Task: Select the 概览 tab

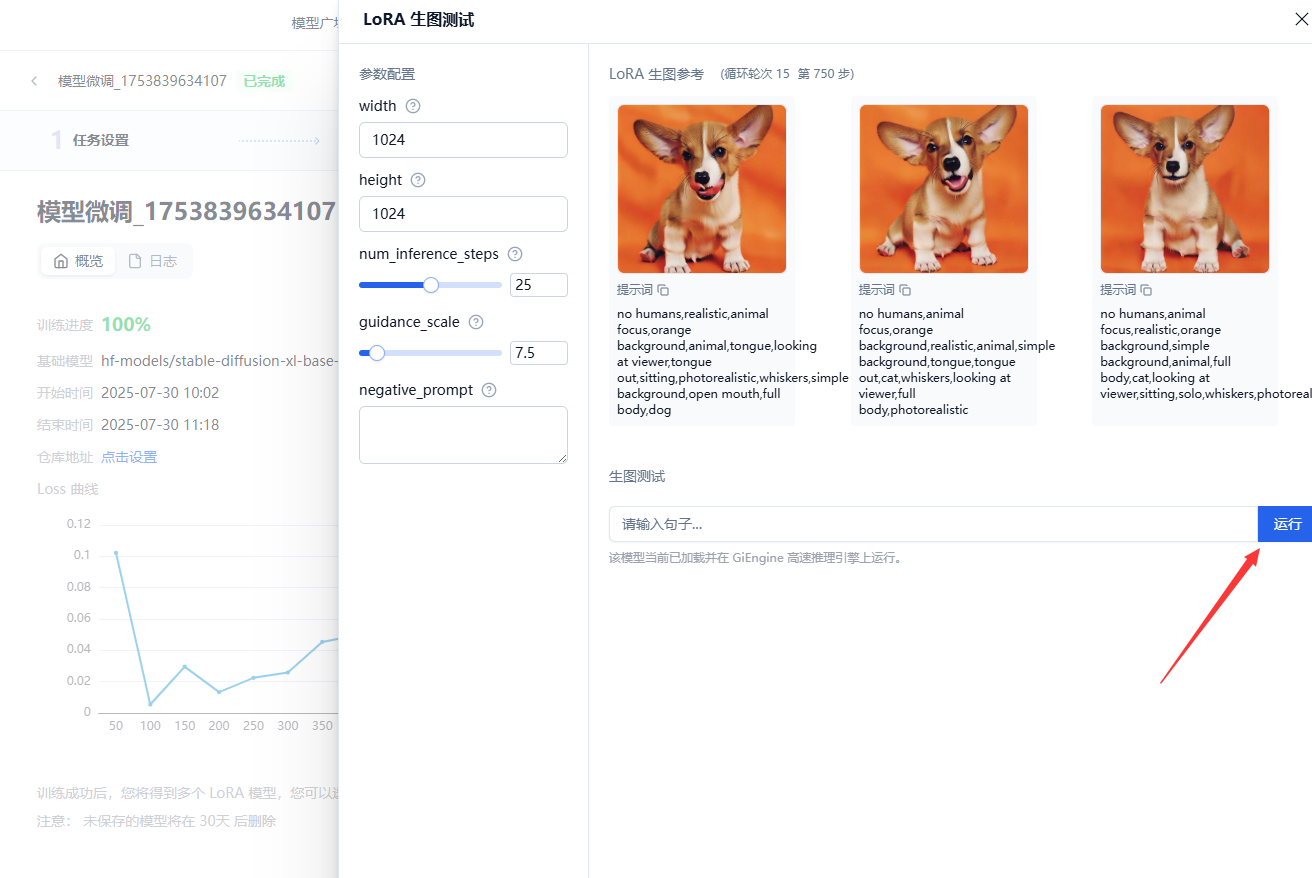Action: coord(78,261)
